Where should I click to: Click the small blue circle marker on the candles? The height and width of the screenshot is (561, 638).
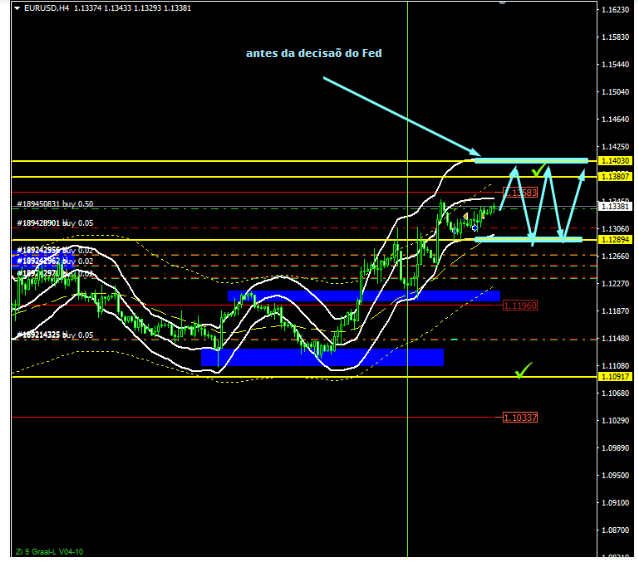pos(475,228)
